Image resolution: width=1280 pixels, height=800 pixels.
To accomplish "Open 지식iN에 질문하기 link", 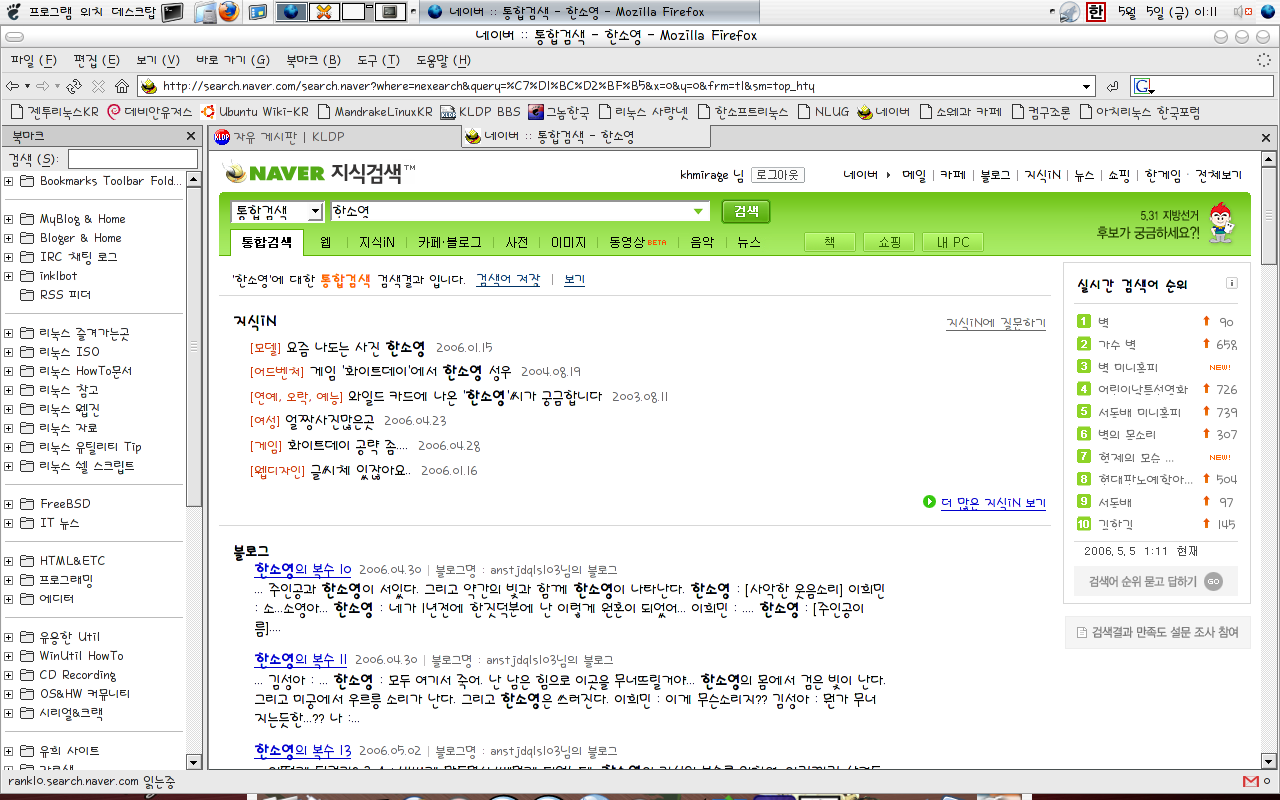I will pyautogui.click(x=996, y=323).
